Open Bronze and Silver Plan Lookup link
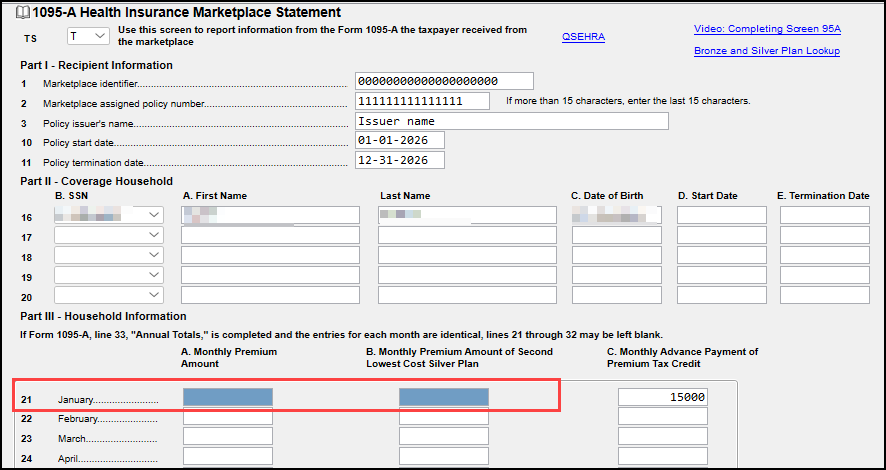Viewport: 886px width, 470px height. [766, 51]
